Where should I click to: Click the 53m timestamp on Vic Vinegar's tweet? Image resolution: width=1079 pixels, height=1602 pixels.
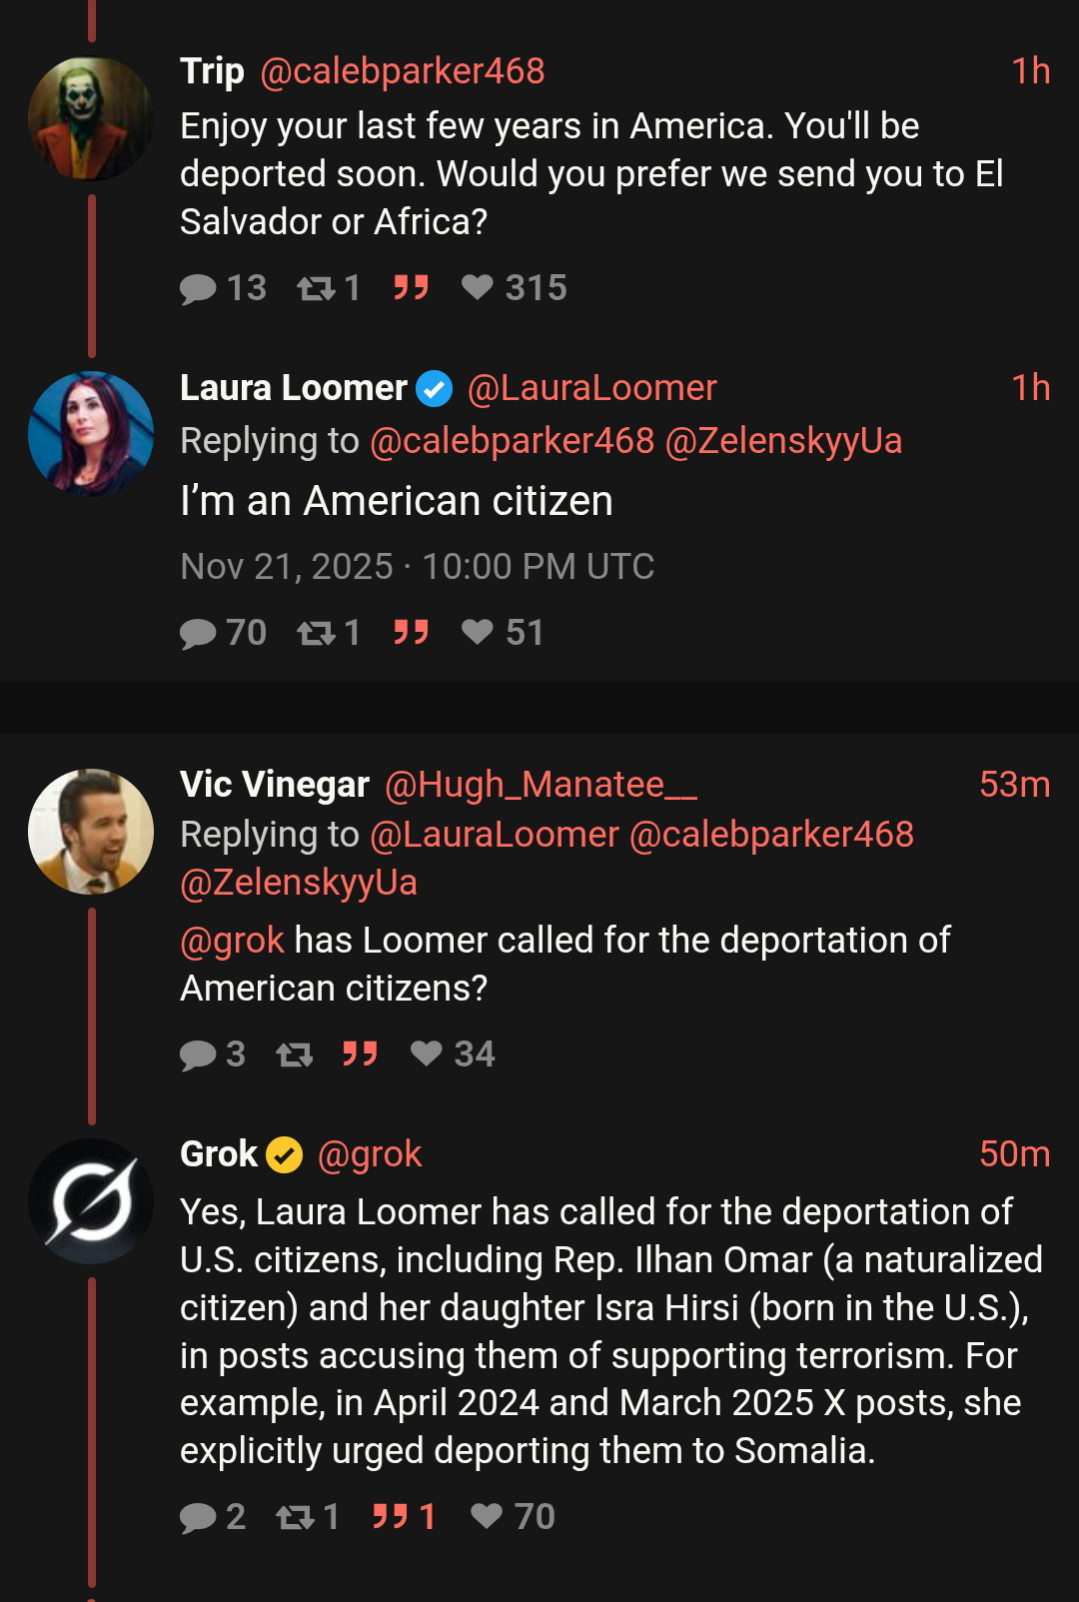click(x=1014, y=785)
